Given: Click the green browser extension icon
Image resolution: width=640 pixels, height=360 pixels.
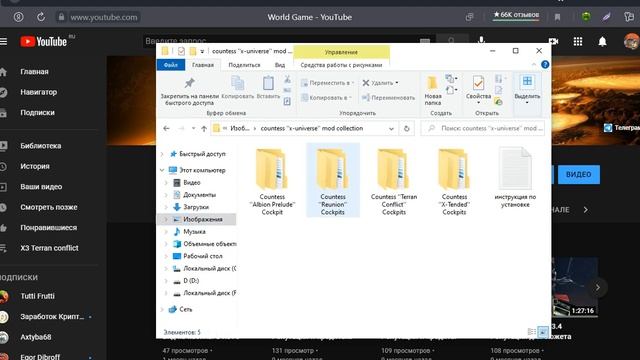Looking at the screenshot, I should 586,17.
